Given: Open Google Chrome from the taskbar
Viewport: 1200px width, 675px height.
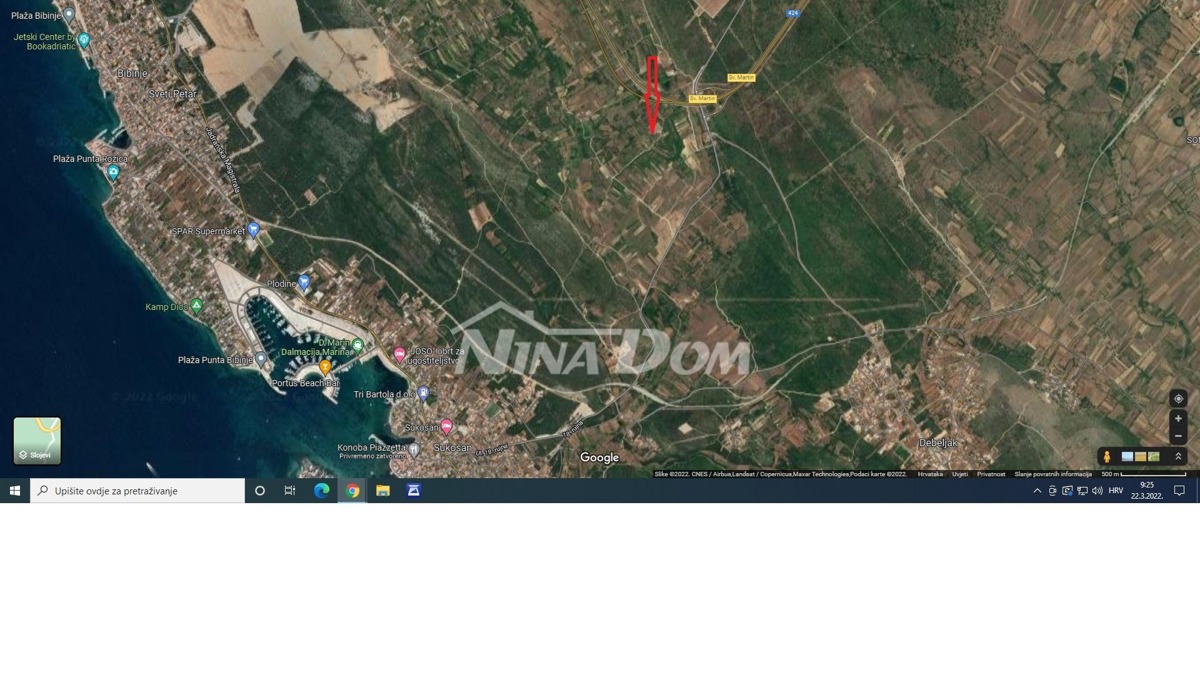Looking at the screenshot, I should click(x=352, y=491).
